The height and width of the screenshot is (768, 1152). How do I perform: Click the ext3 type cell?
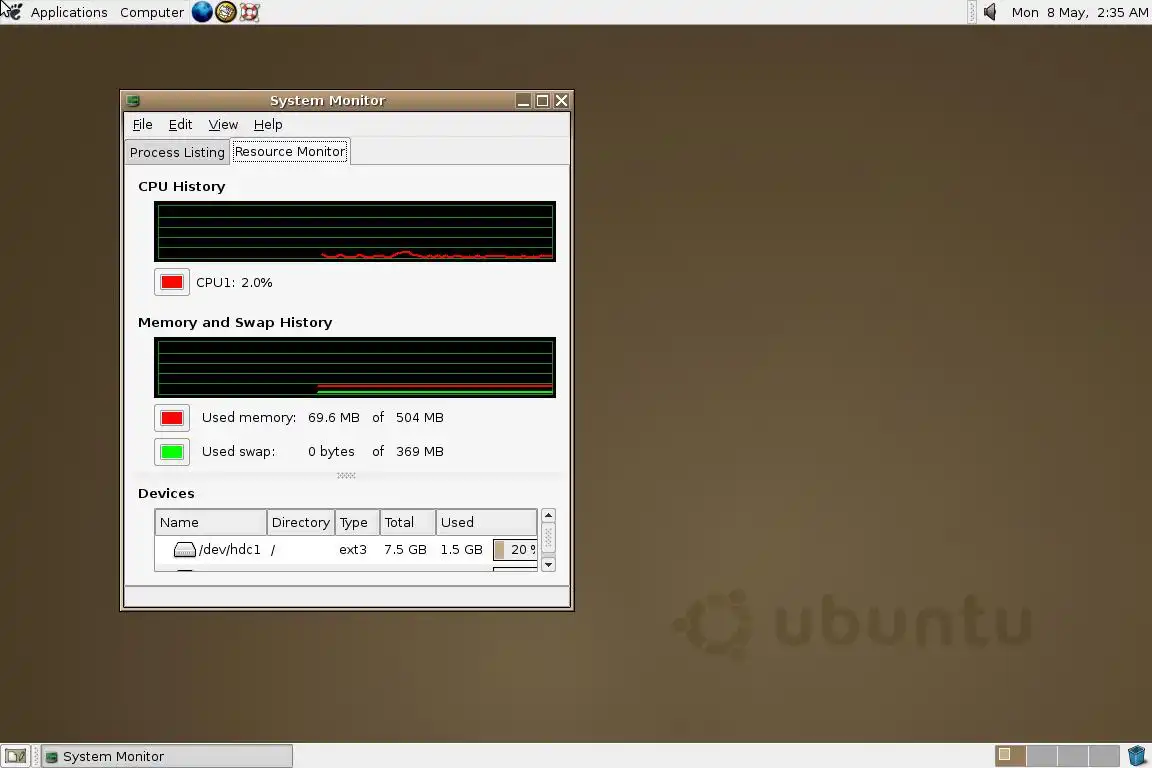point(353,549)
